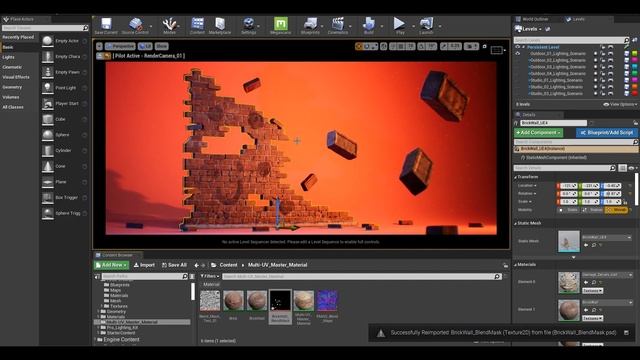Toggle the actor lock icon in Details
This screenshot has height=360, width=640.
tap(636, 123)
